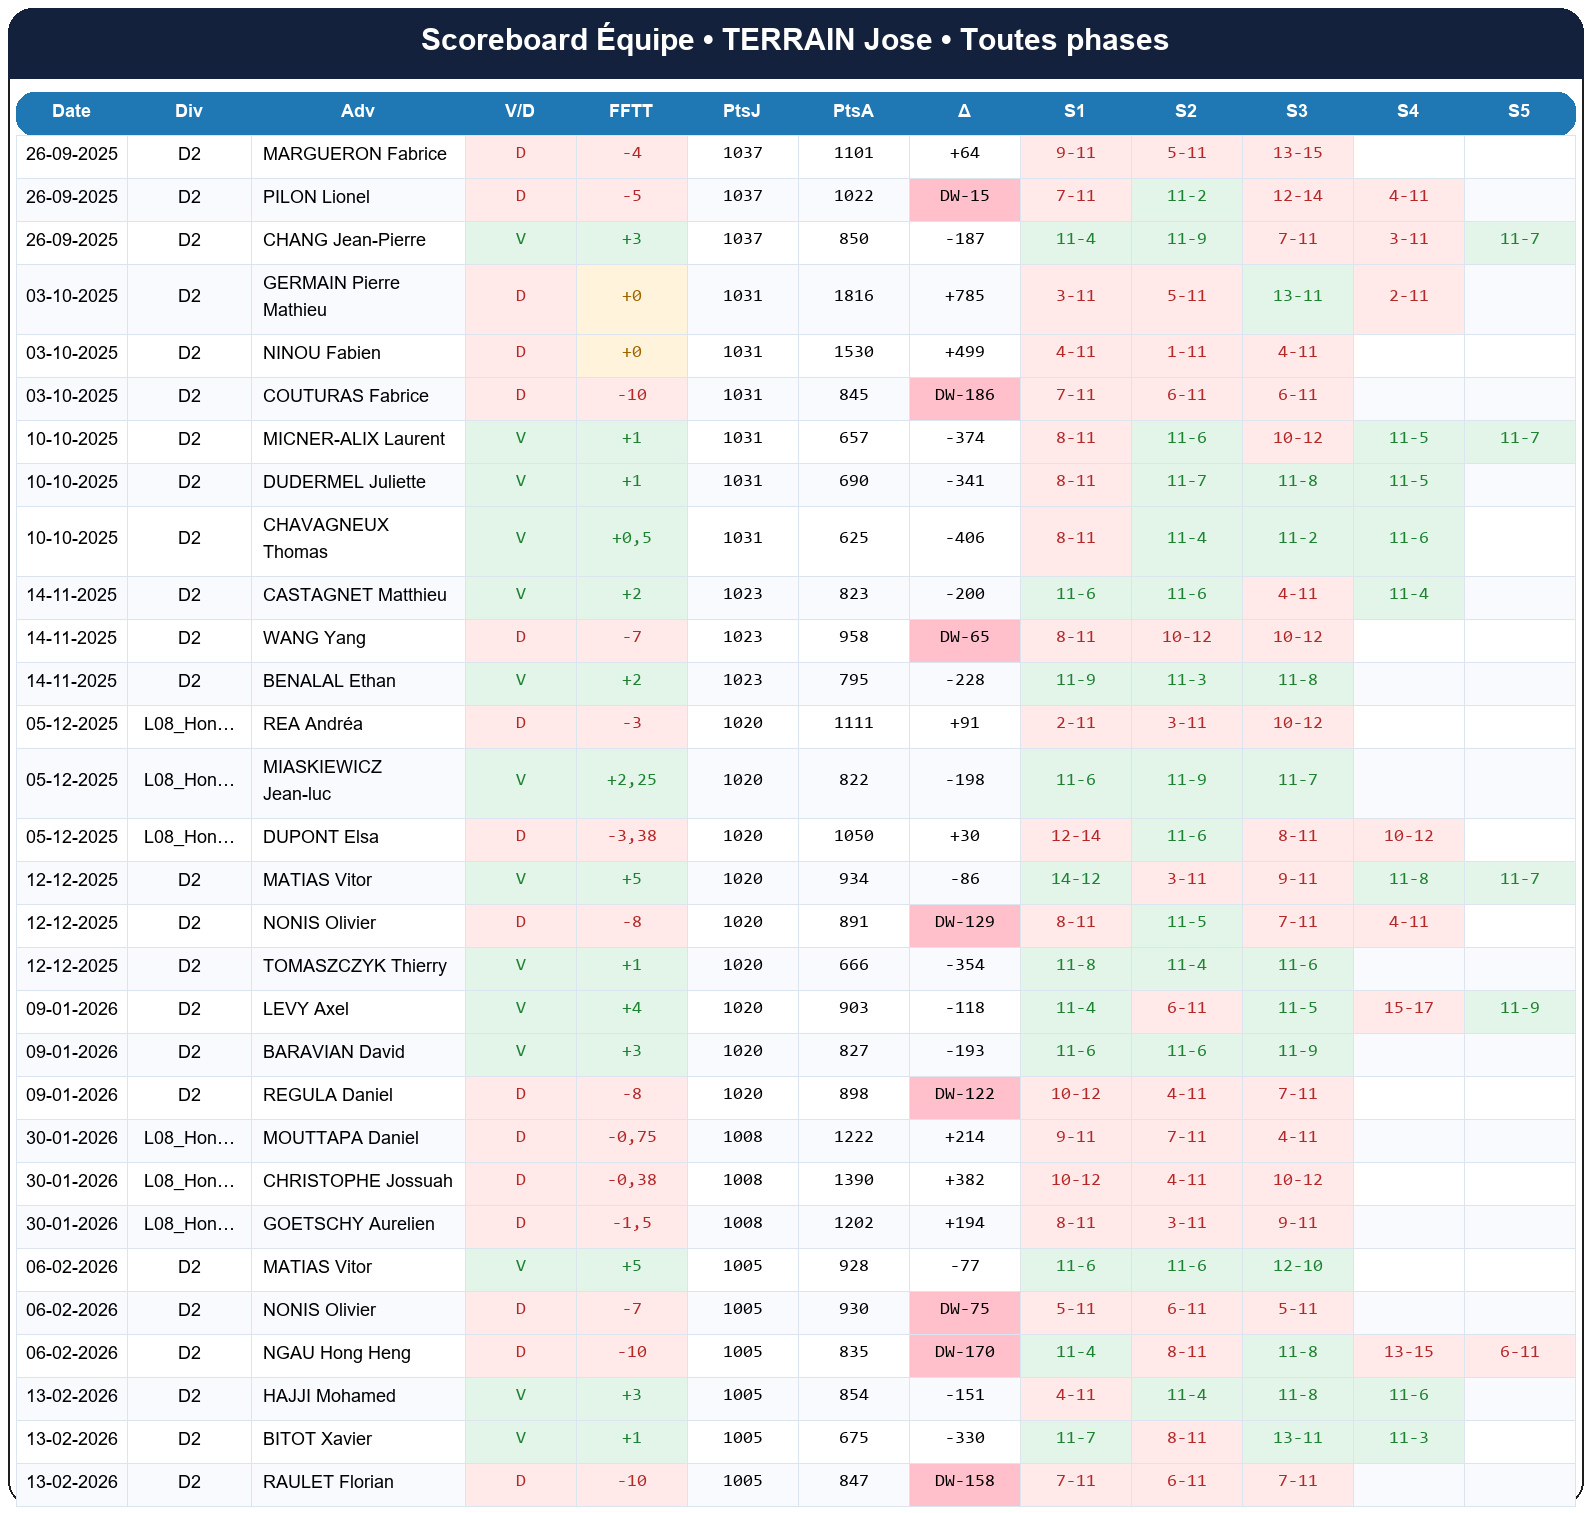Click the DW-170 delta badge
The image size is (1591, 1513).
(x=964, y=1352)
